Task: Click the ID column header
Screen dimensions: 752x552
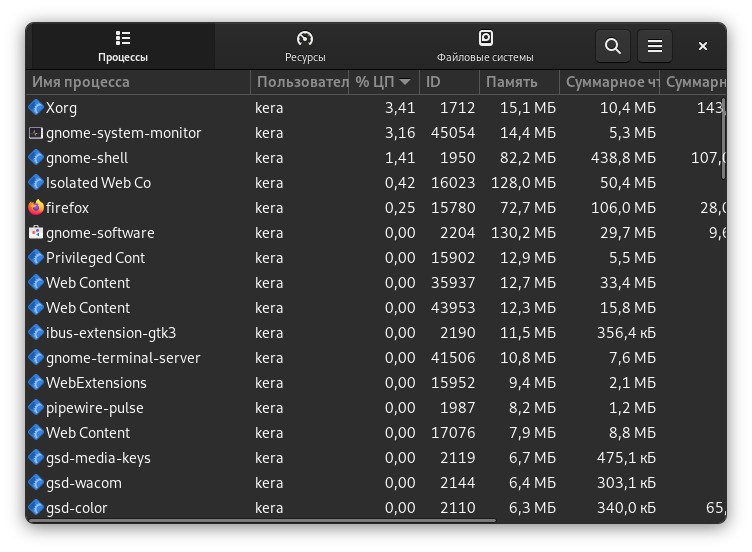Action: coord(434,82)
